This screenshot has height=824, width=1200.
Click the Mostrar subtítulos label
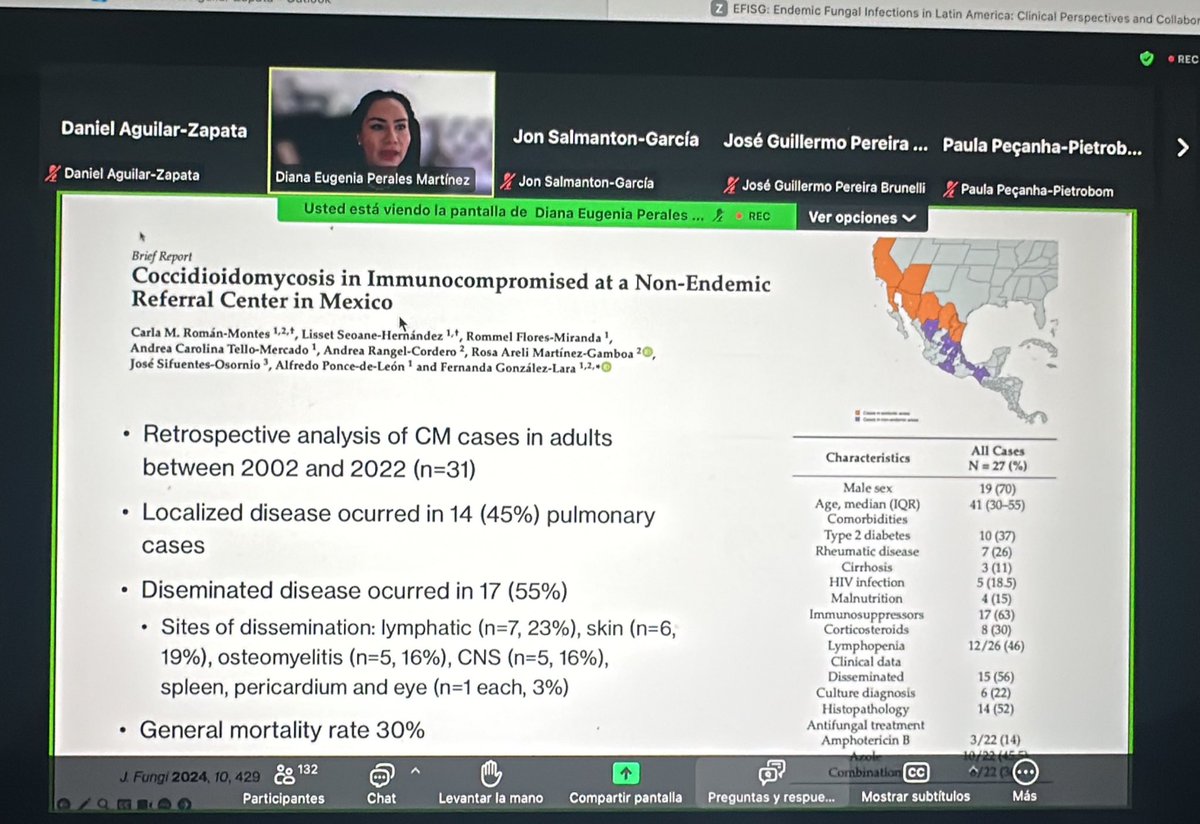click(x=915, y=797)
